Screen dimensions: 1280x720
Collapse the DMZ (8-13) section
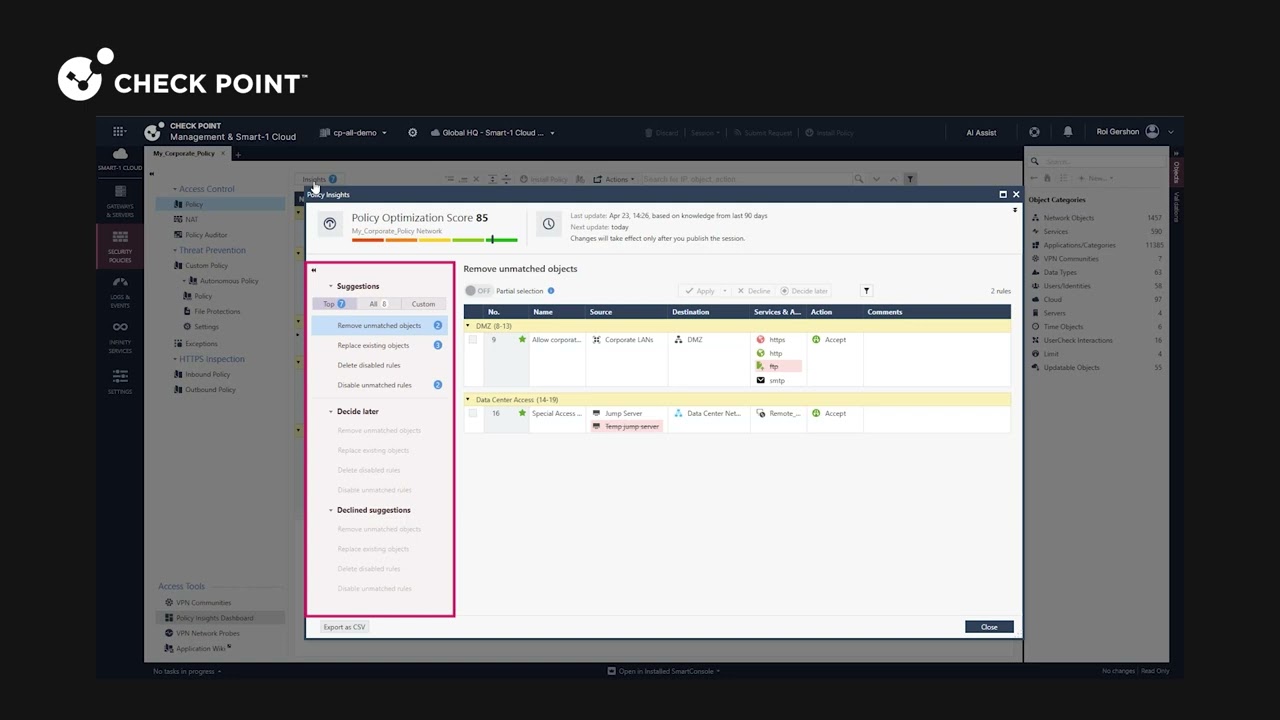click(468, 326)
